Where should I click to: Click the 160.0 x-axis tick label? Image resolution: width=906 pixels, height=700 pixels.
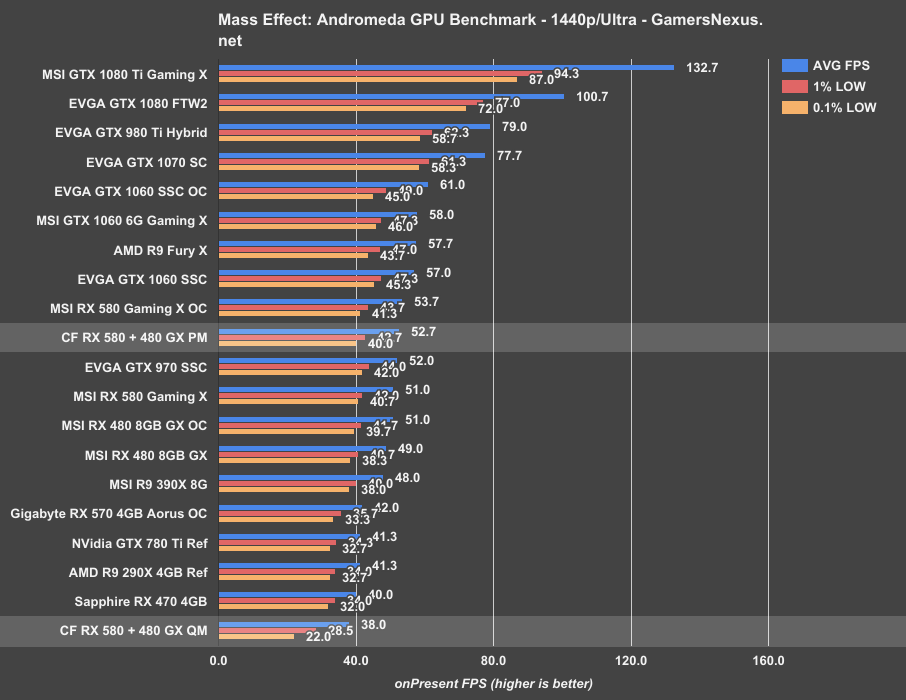click(768, 660)
